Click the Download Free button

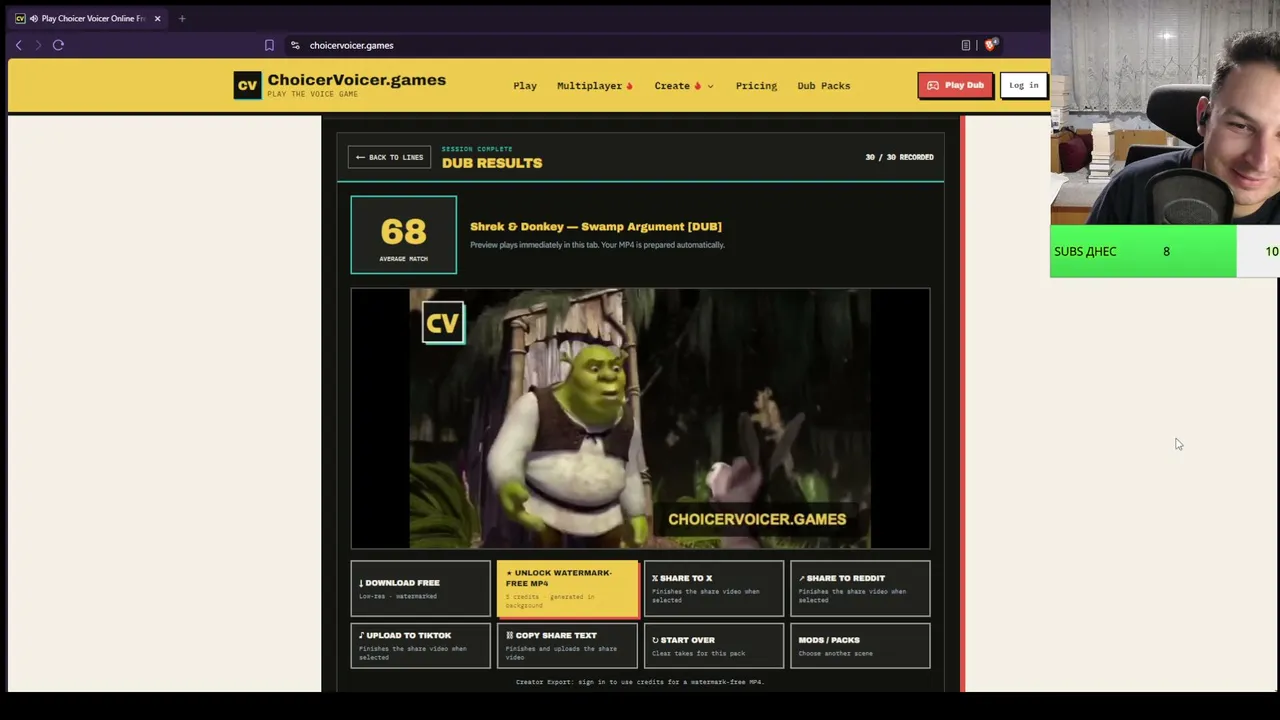click(421, 589)
